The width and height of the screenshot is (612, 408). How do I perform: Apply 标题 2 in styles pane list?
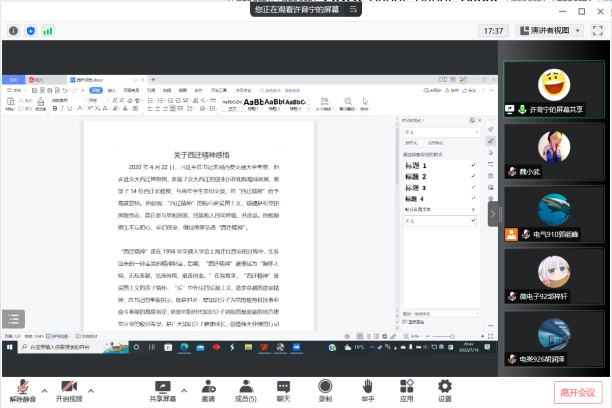pos(440,176)
